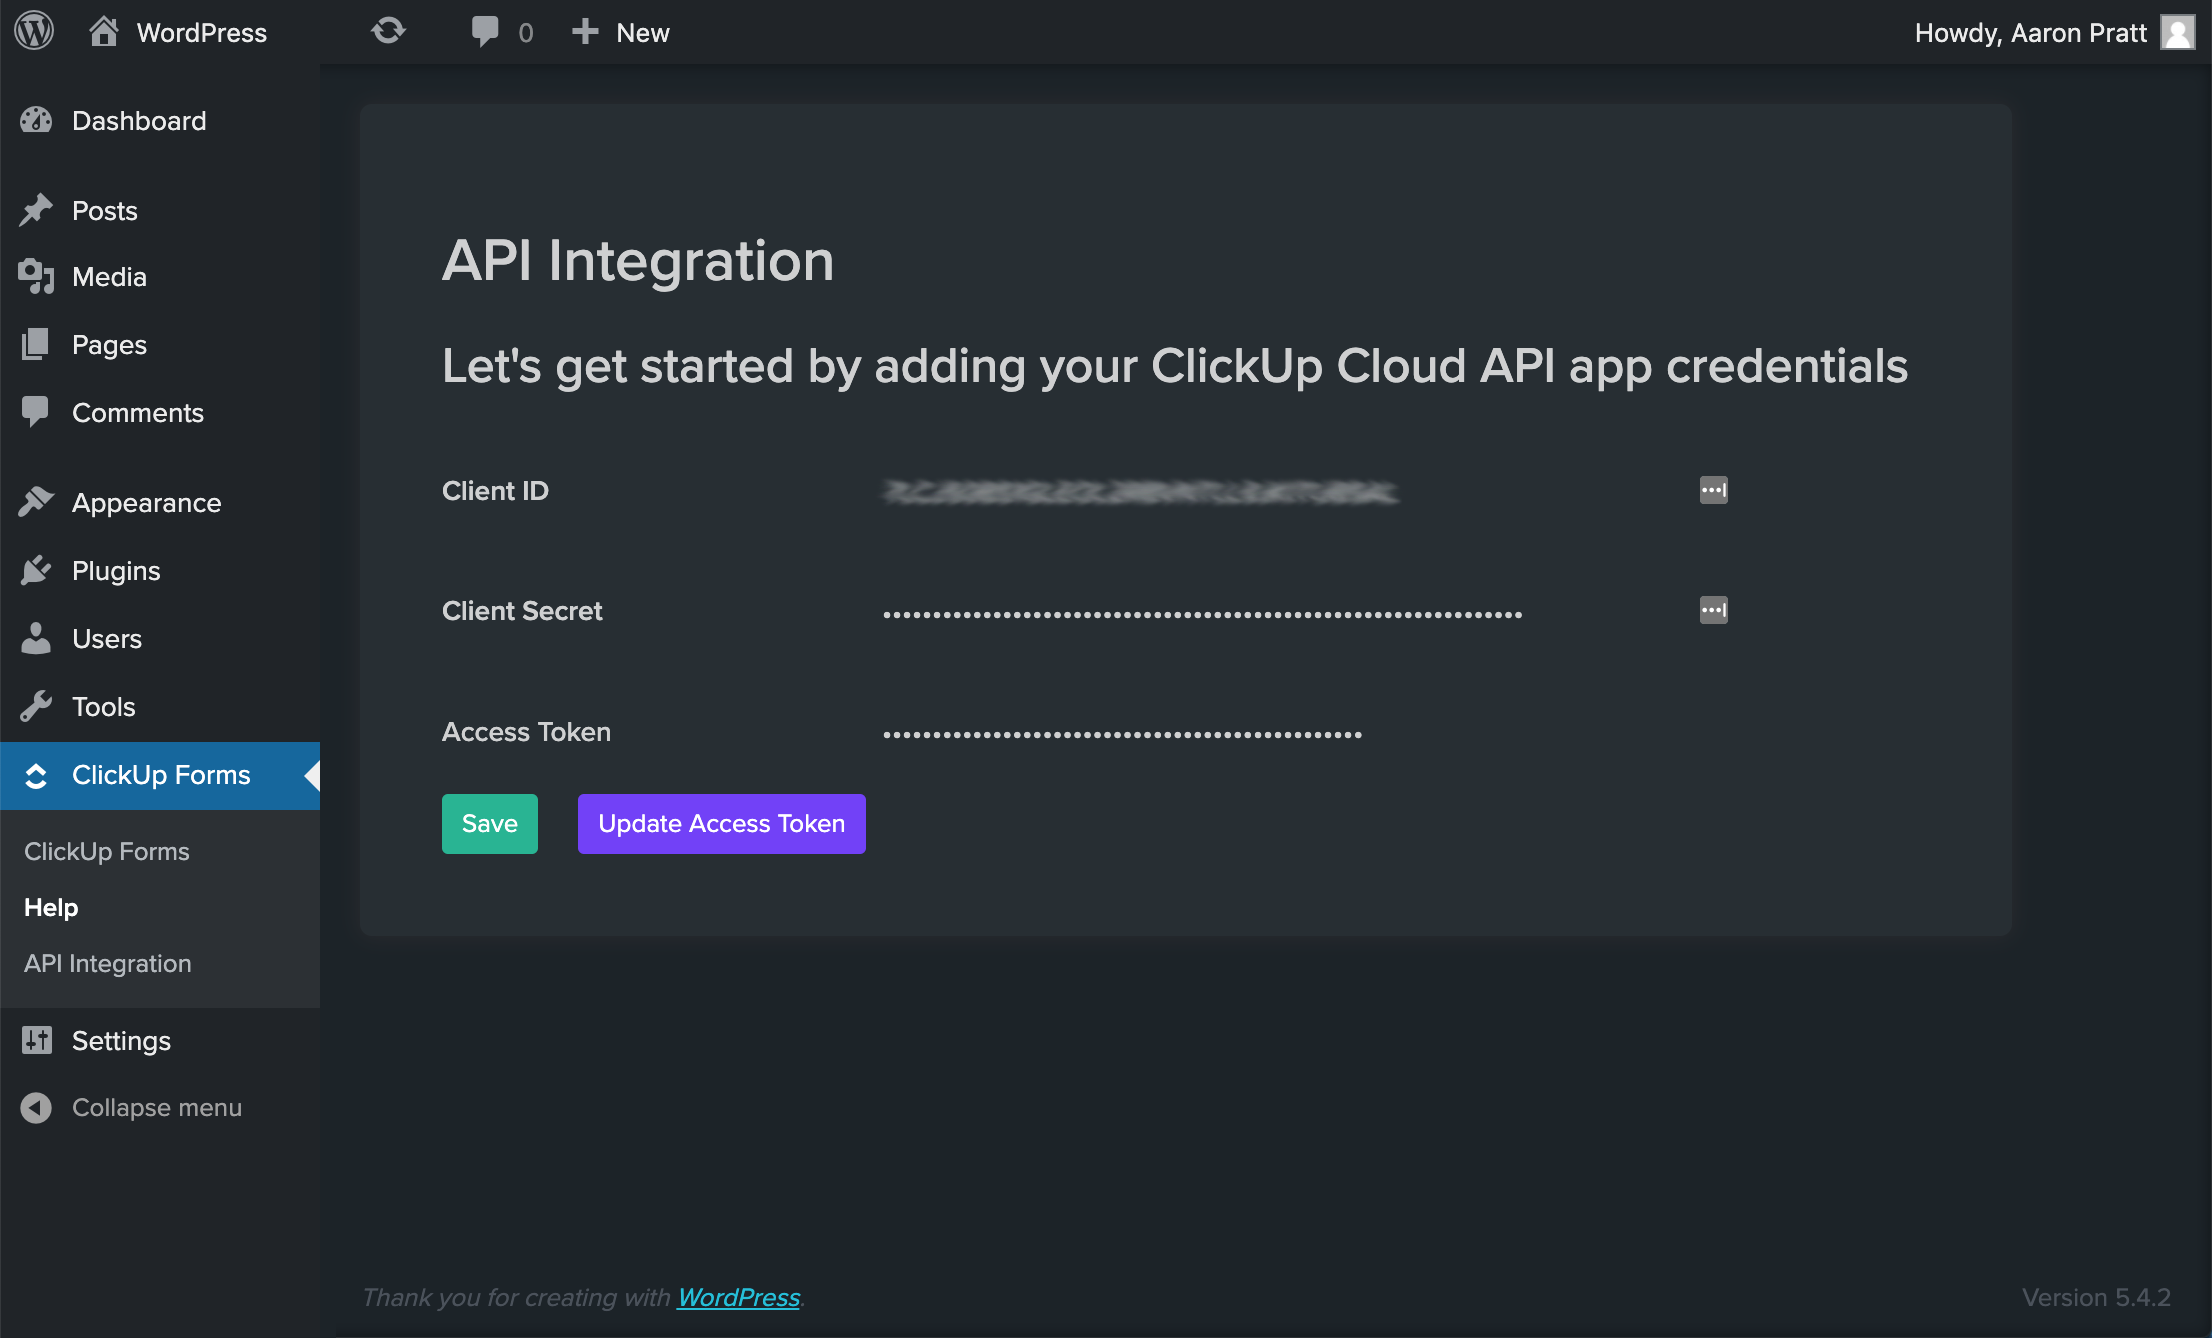
Task: Click the Comments label in sidebar
Action: pyautogui.click(x=138, y=412)
